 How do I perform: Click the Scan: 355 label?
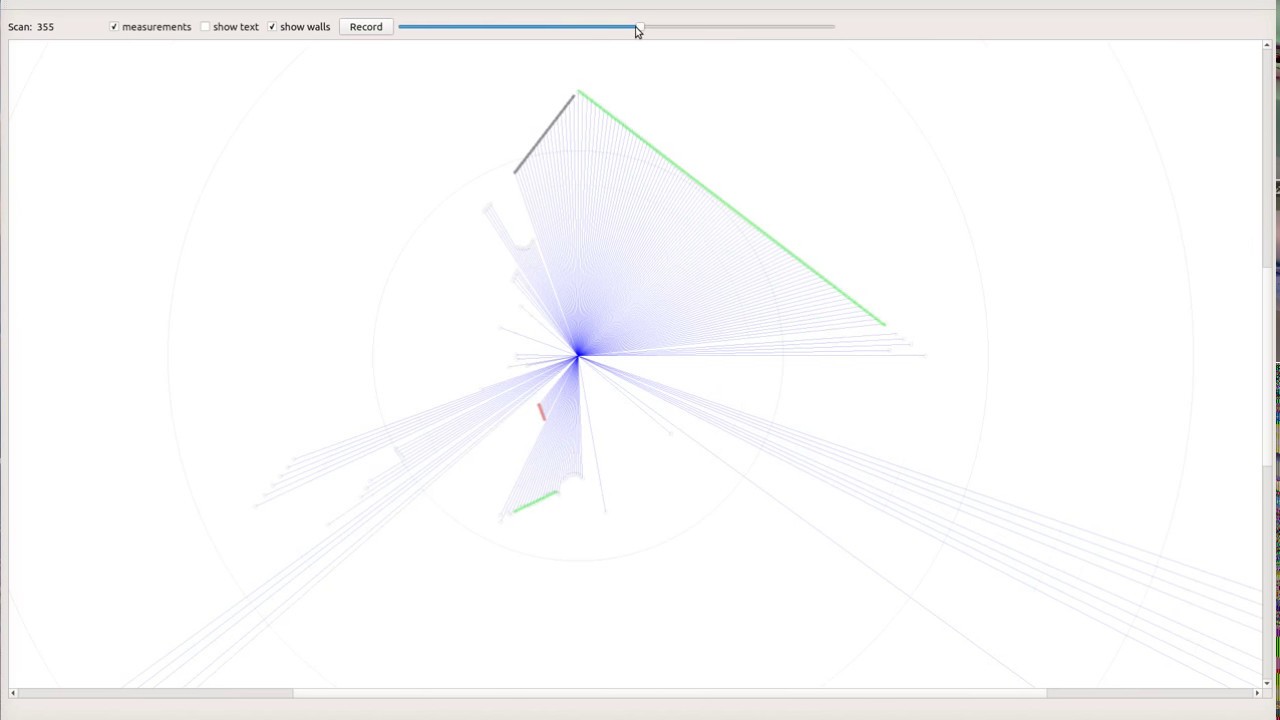pyautogui.click(x=31, y=27)
